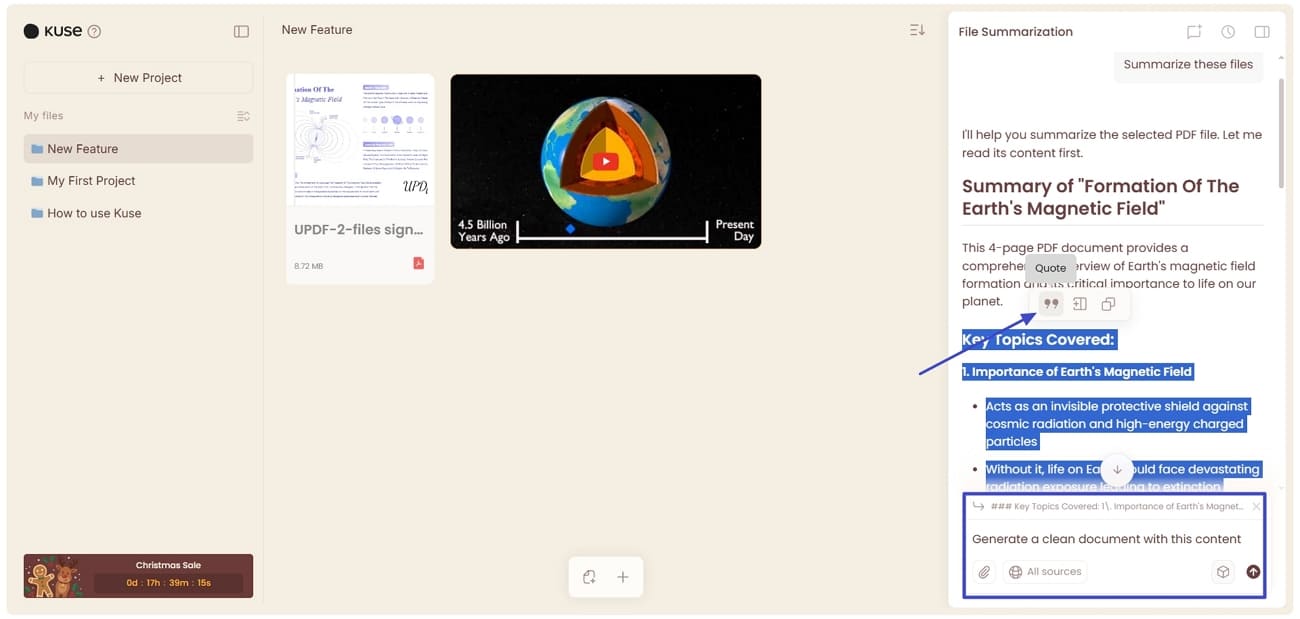The image size is (1300, 619).
Task: Add the selection to the canvas
Action: click(x=1080, y=304)
